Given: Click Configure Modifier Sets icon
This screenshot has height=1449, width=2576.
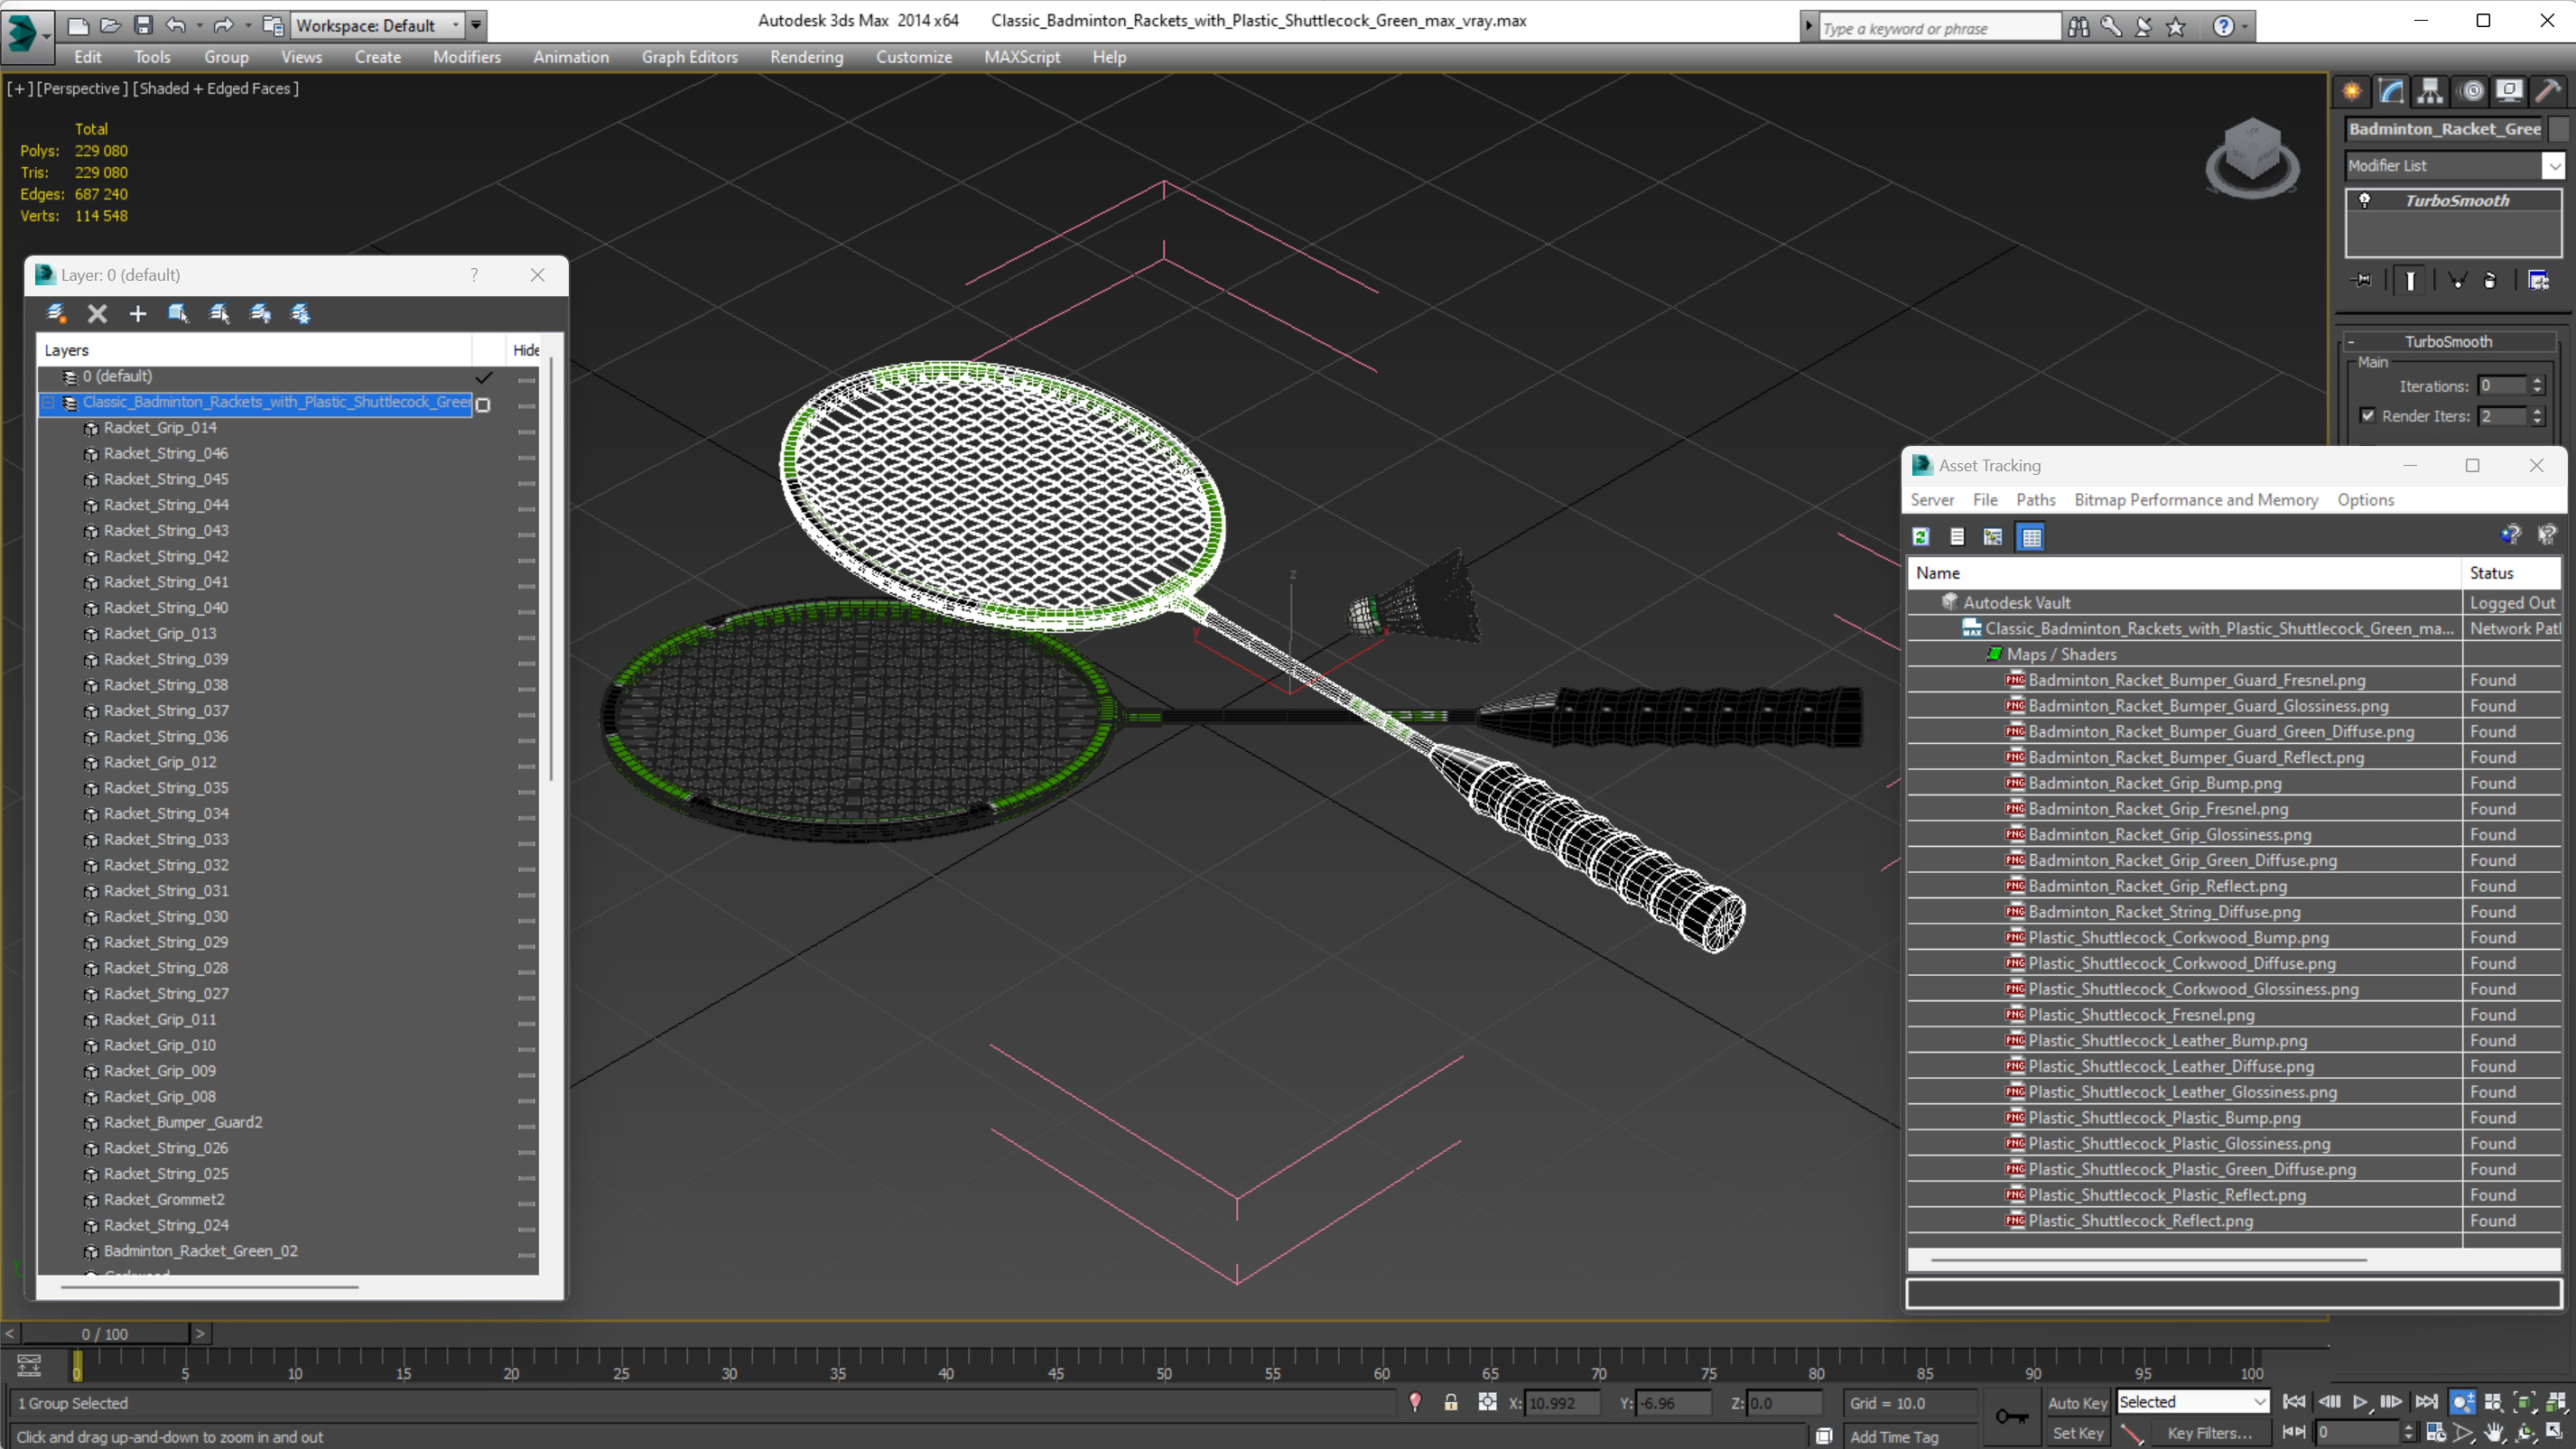Looking at the screenshot, I should click(x=2538, y=280).
